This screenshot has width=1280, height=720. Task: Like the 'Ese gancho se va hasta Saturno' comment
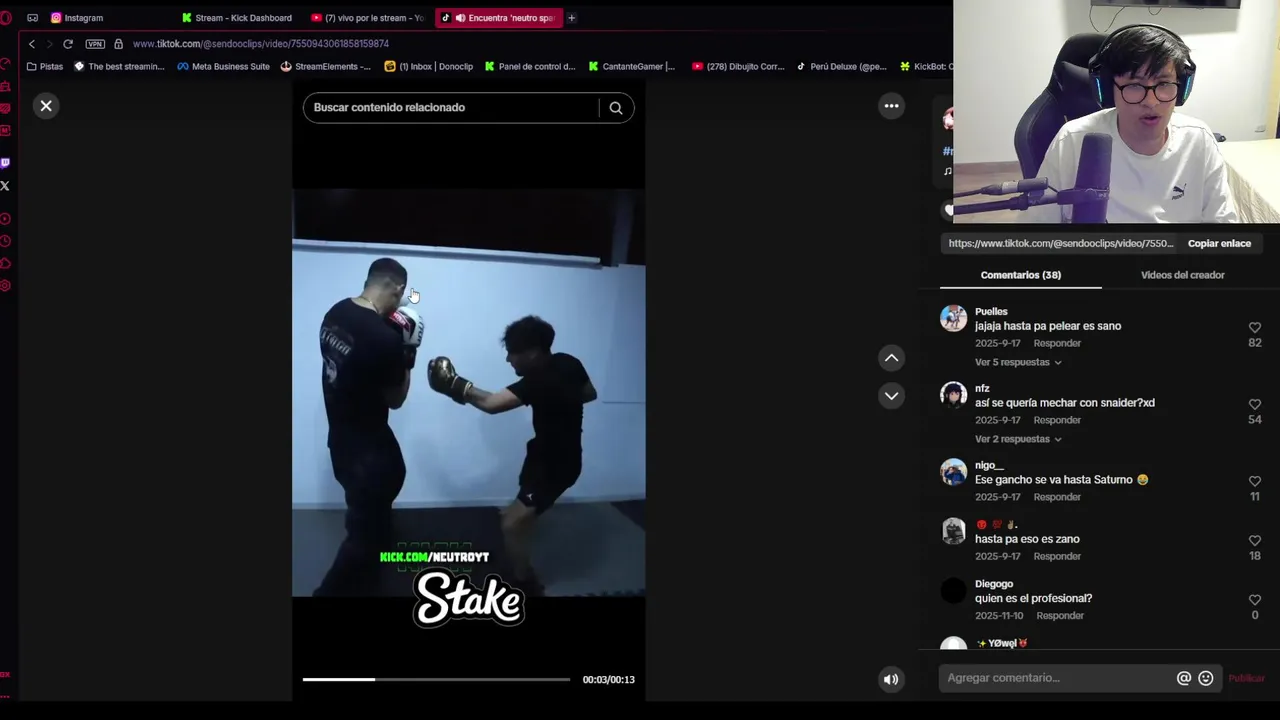click(1255, 481)
